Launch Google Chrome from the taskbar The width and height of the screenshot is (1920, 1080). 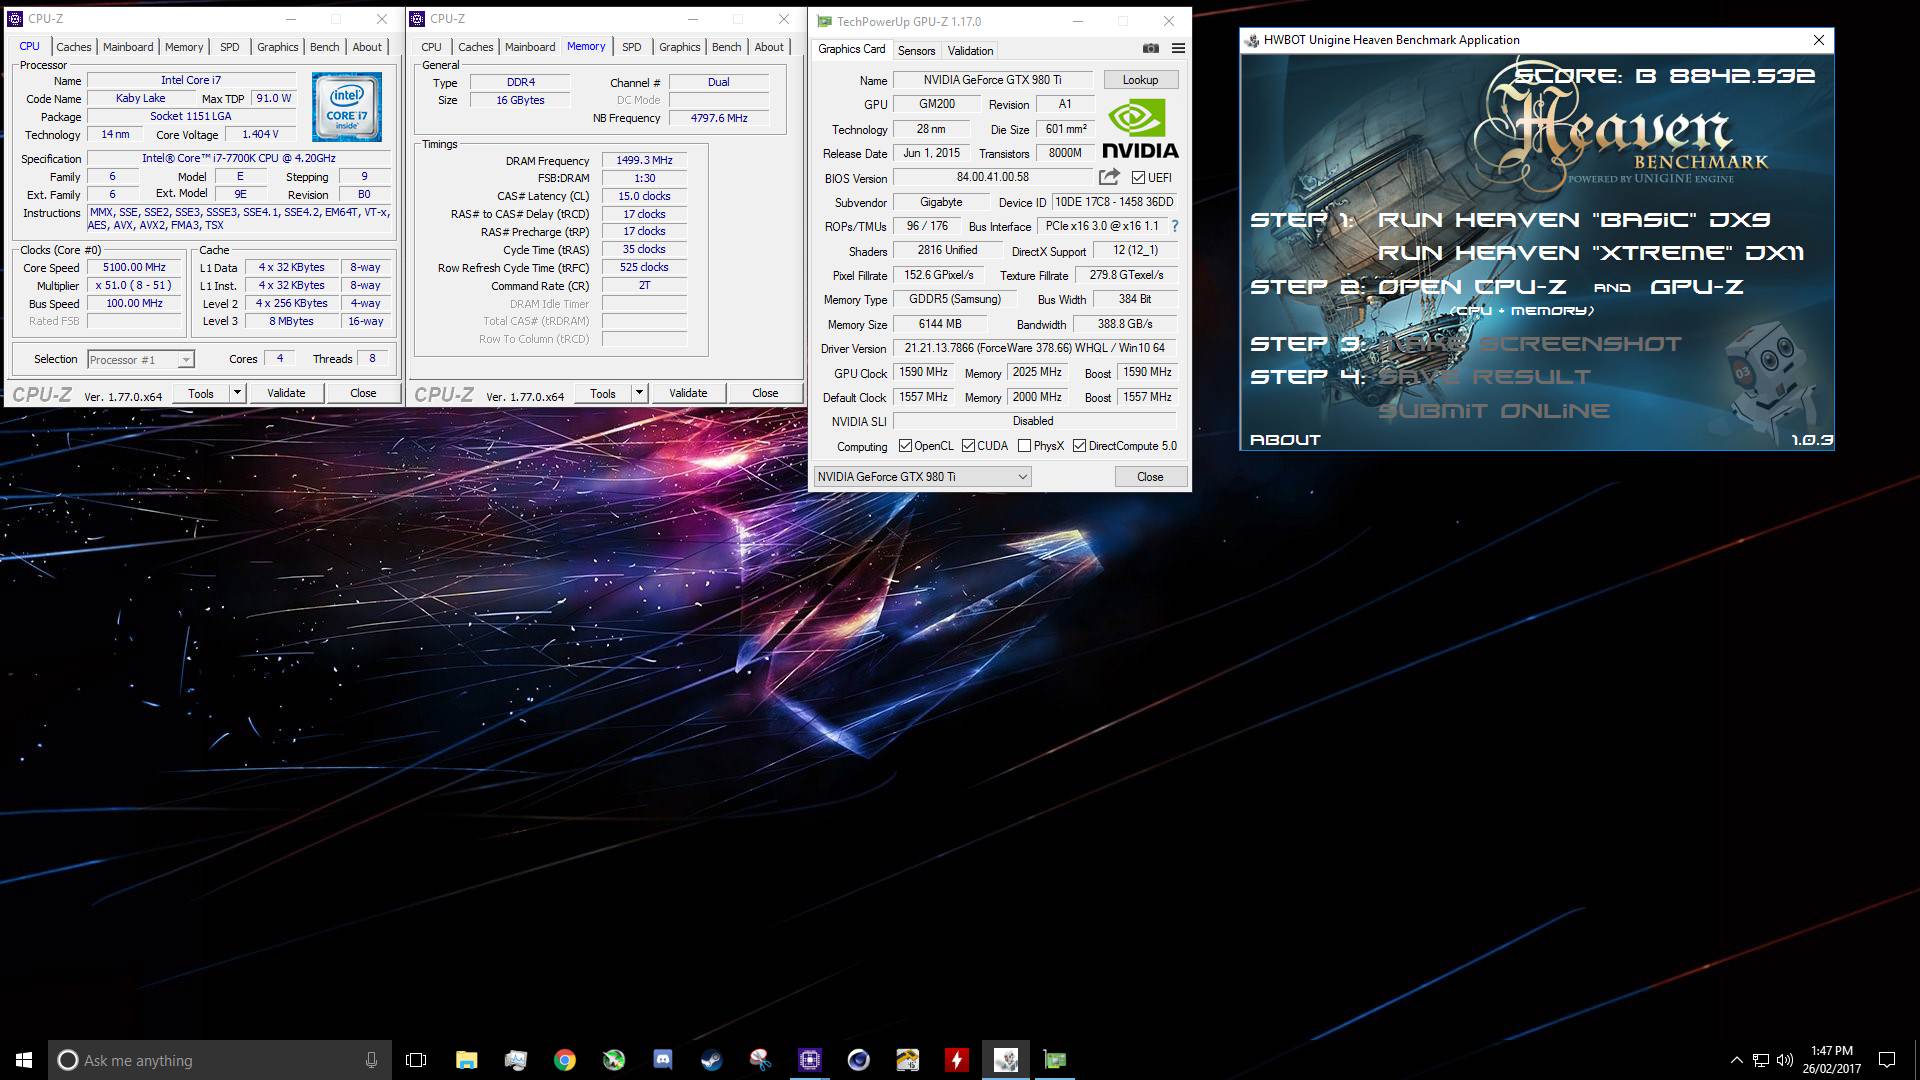pyautogui.click(x=564, y=1060)
